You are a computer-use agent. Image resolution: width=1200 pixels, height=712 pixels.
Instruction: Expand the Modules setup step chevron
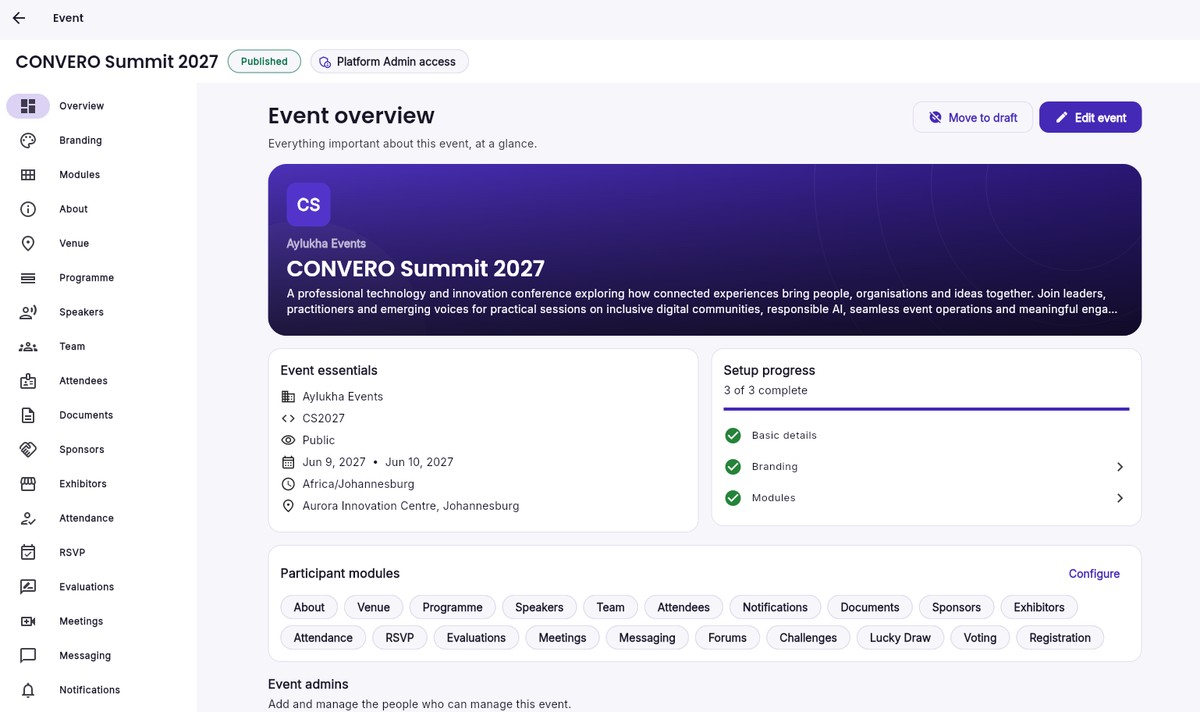pyautogui.click(x=1120, y=498)
